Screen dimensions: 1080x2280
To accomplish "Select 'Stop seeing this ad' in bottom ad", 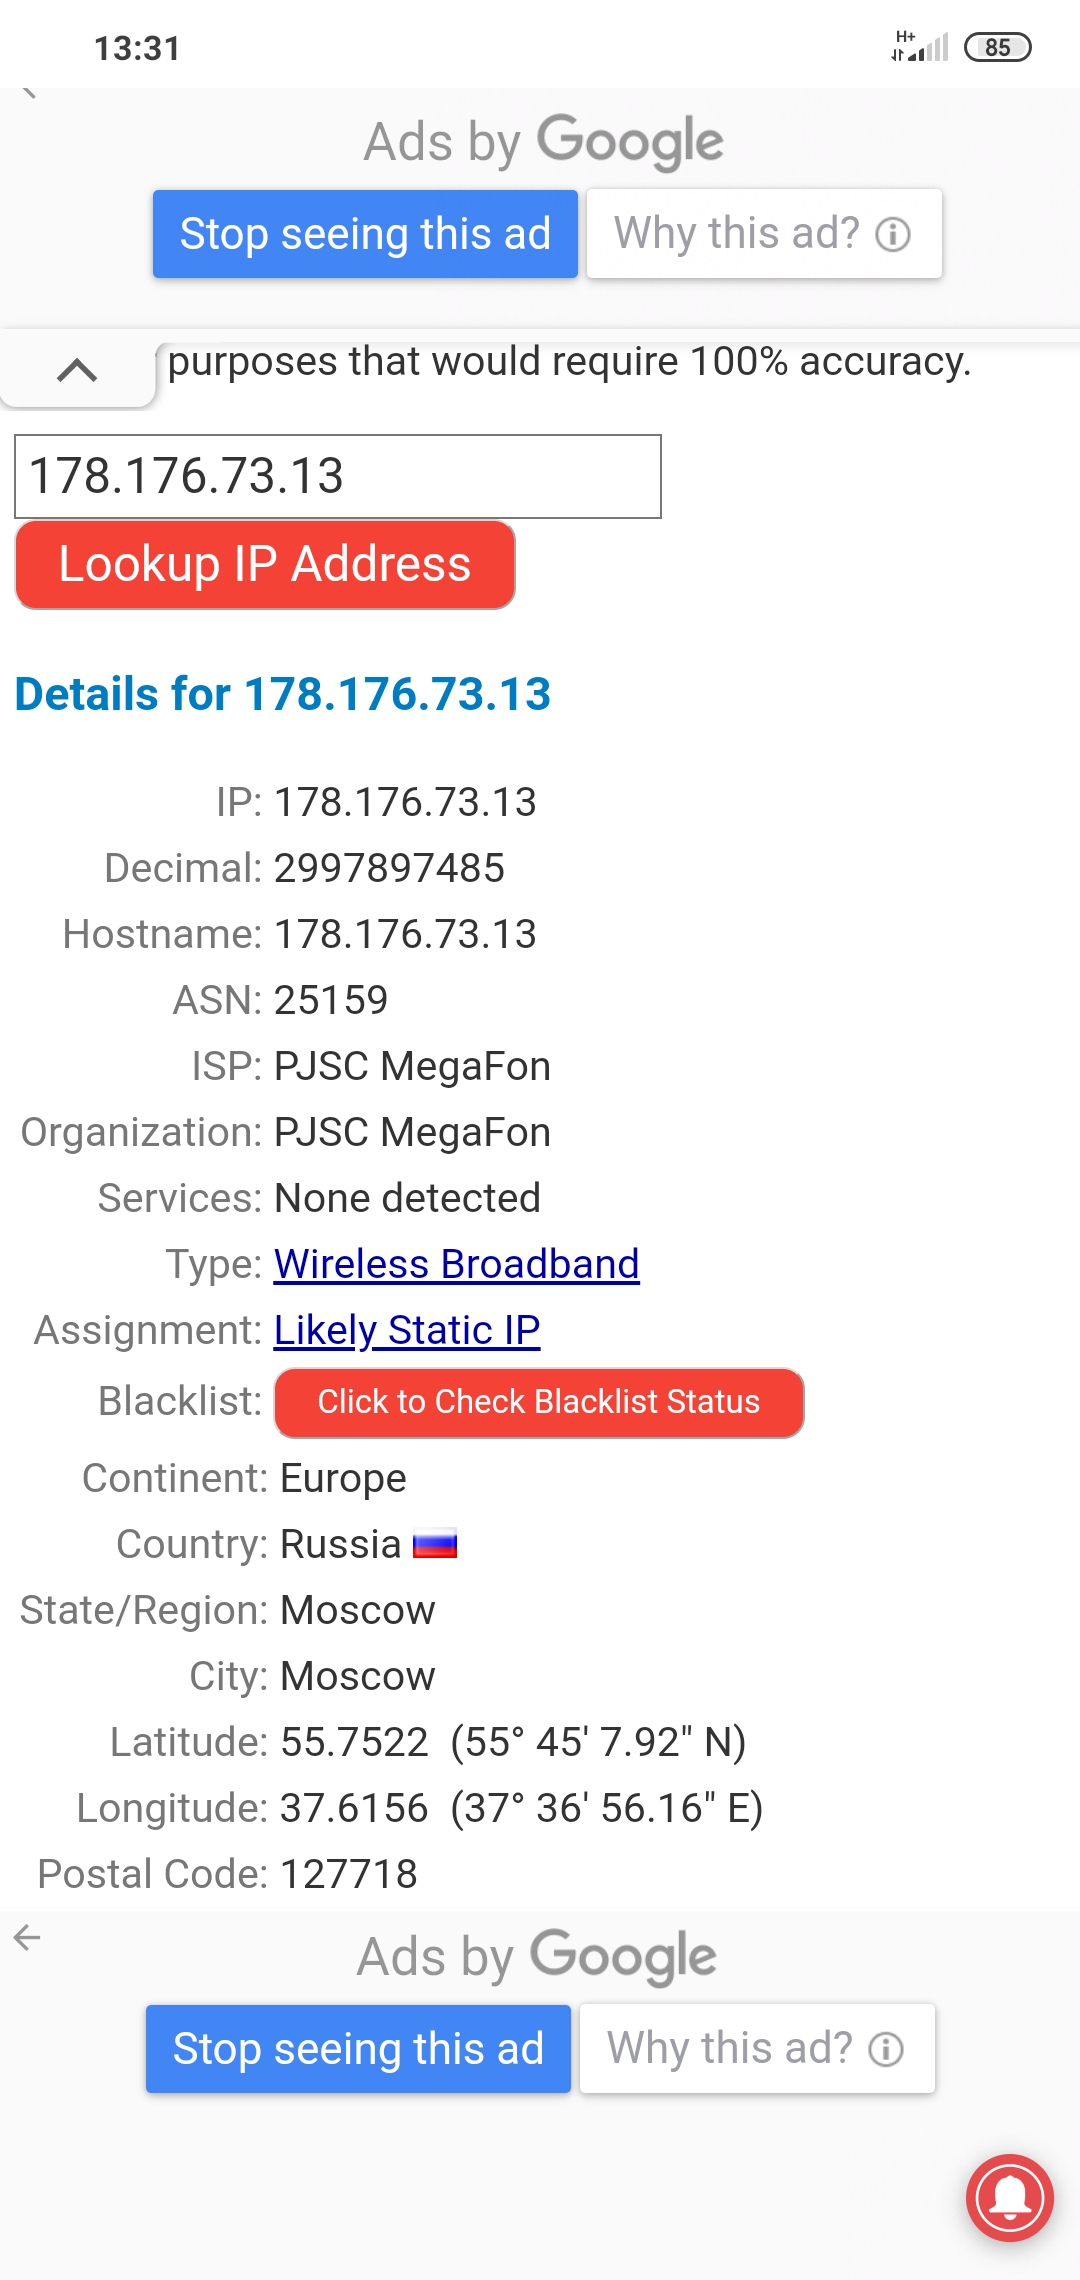I will click(x=357, y=2048).
